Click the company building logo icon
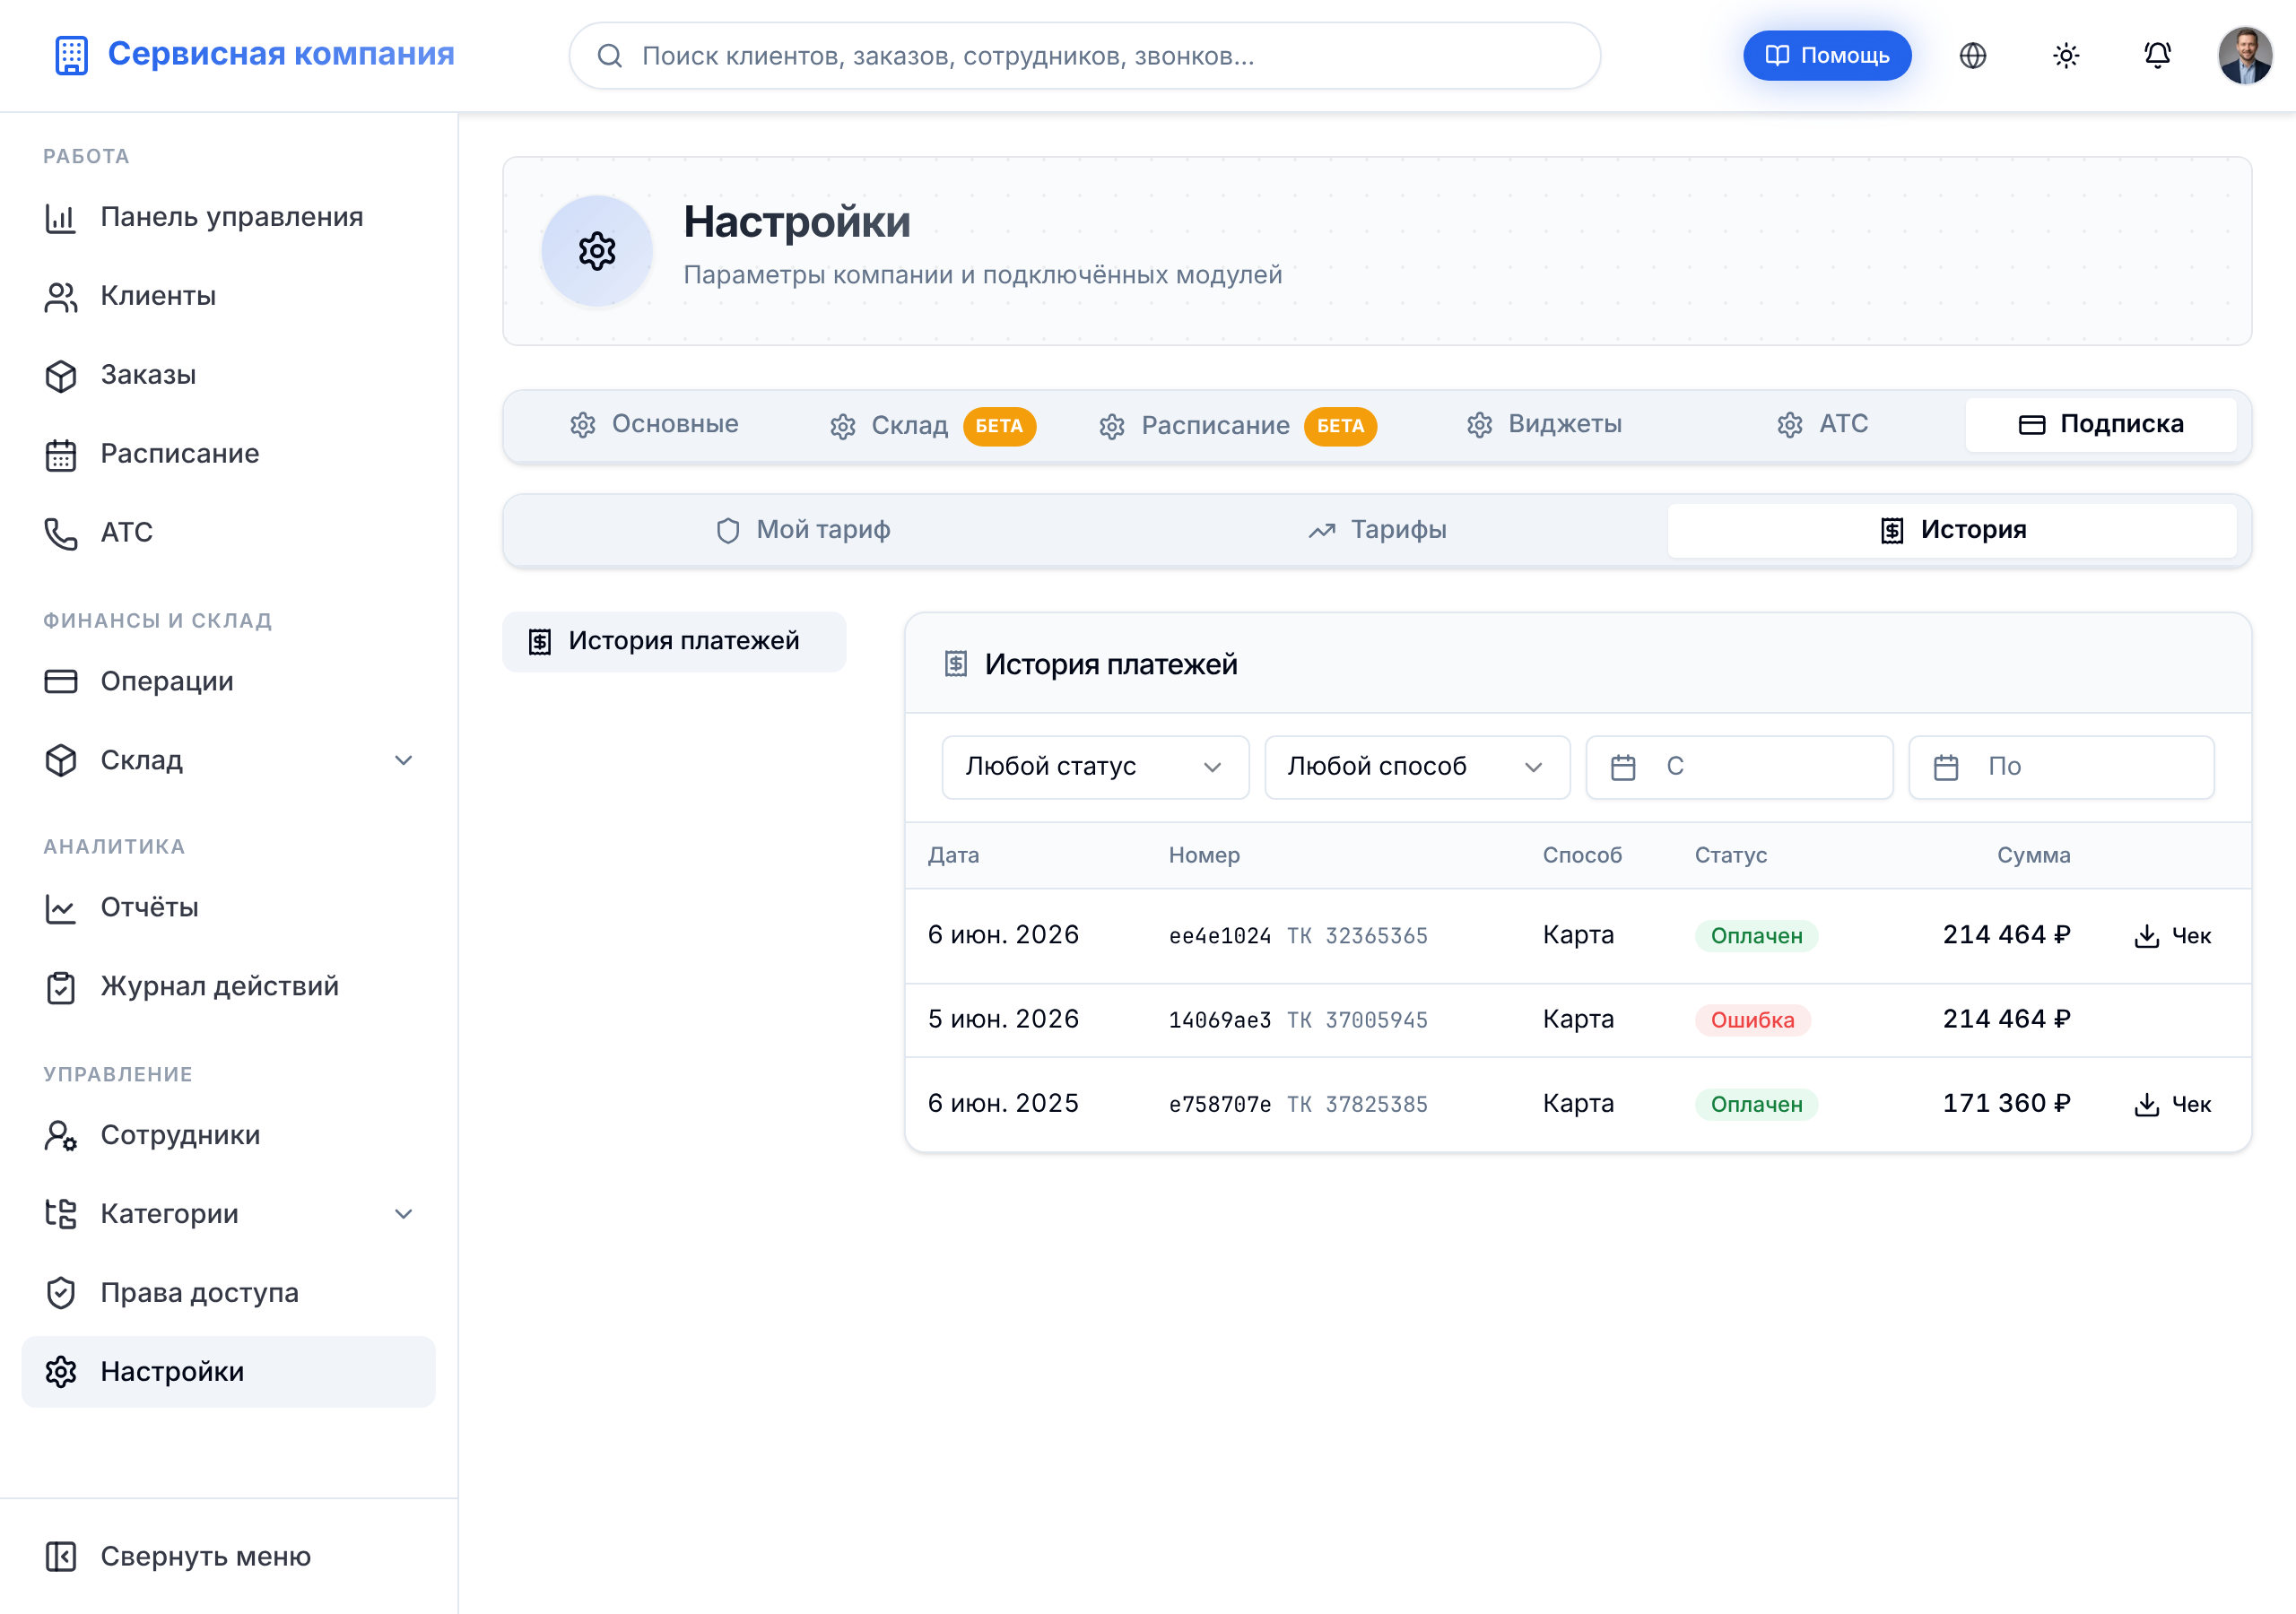2296x1614 pixels. 71,55
